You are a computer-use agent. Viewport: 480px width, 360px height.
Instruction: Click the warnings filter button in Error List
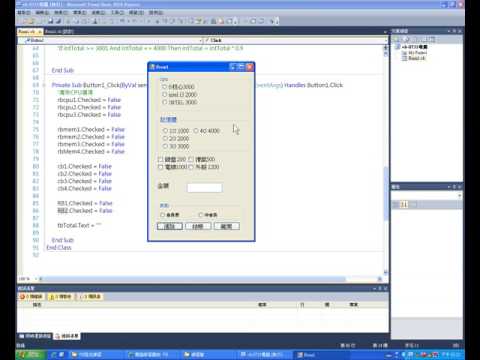tap(60, 296)
